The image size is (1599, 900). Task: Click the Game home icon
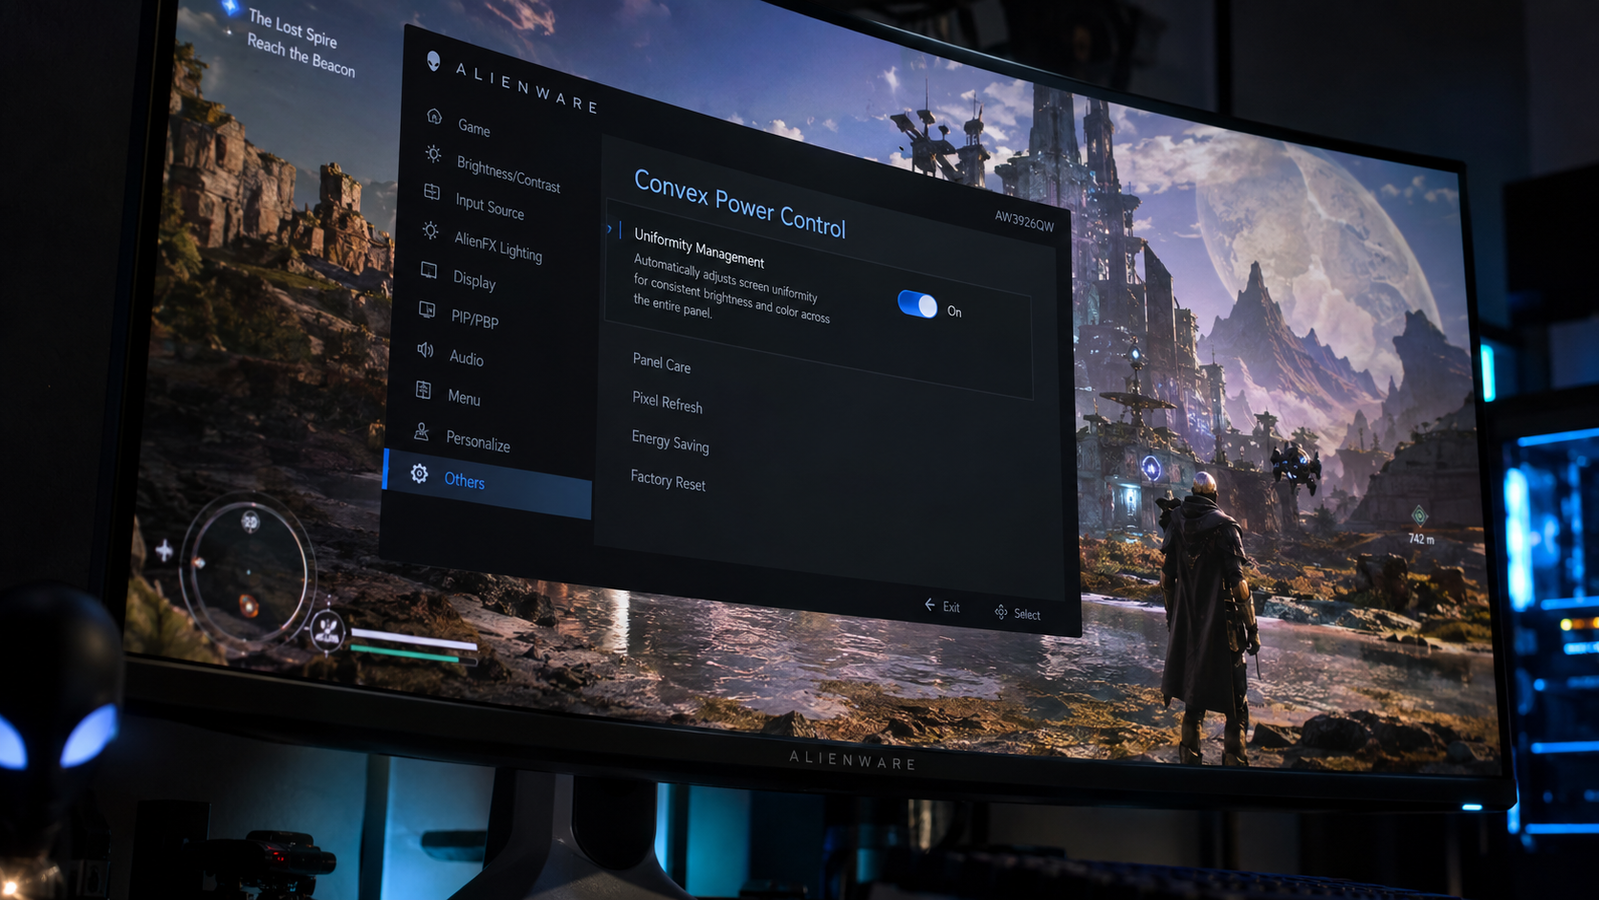[434, 116]
